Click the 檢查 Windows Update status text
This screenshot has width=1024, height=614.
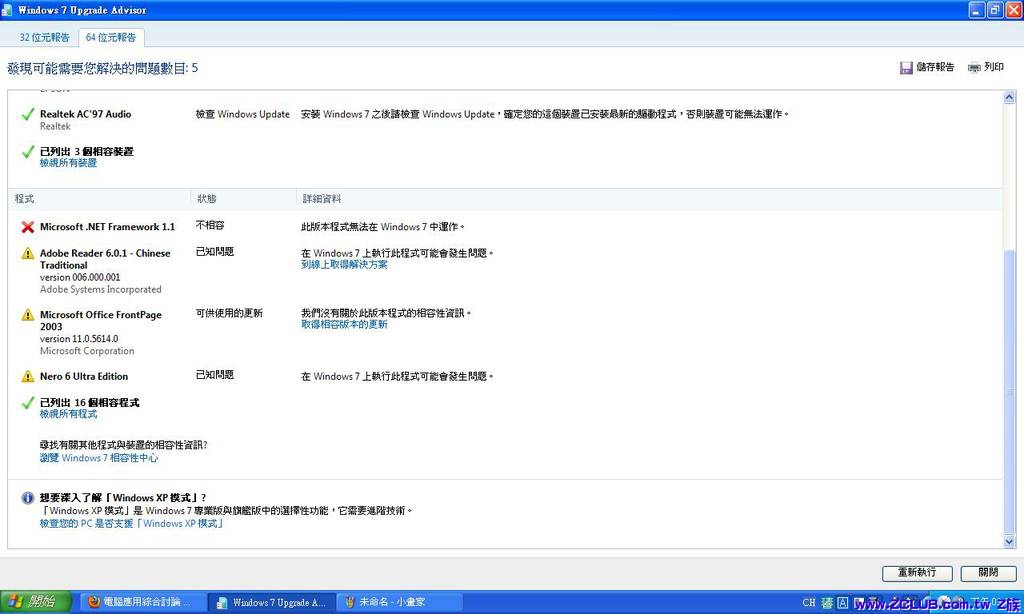(x=242, y=114)
